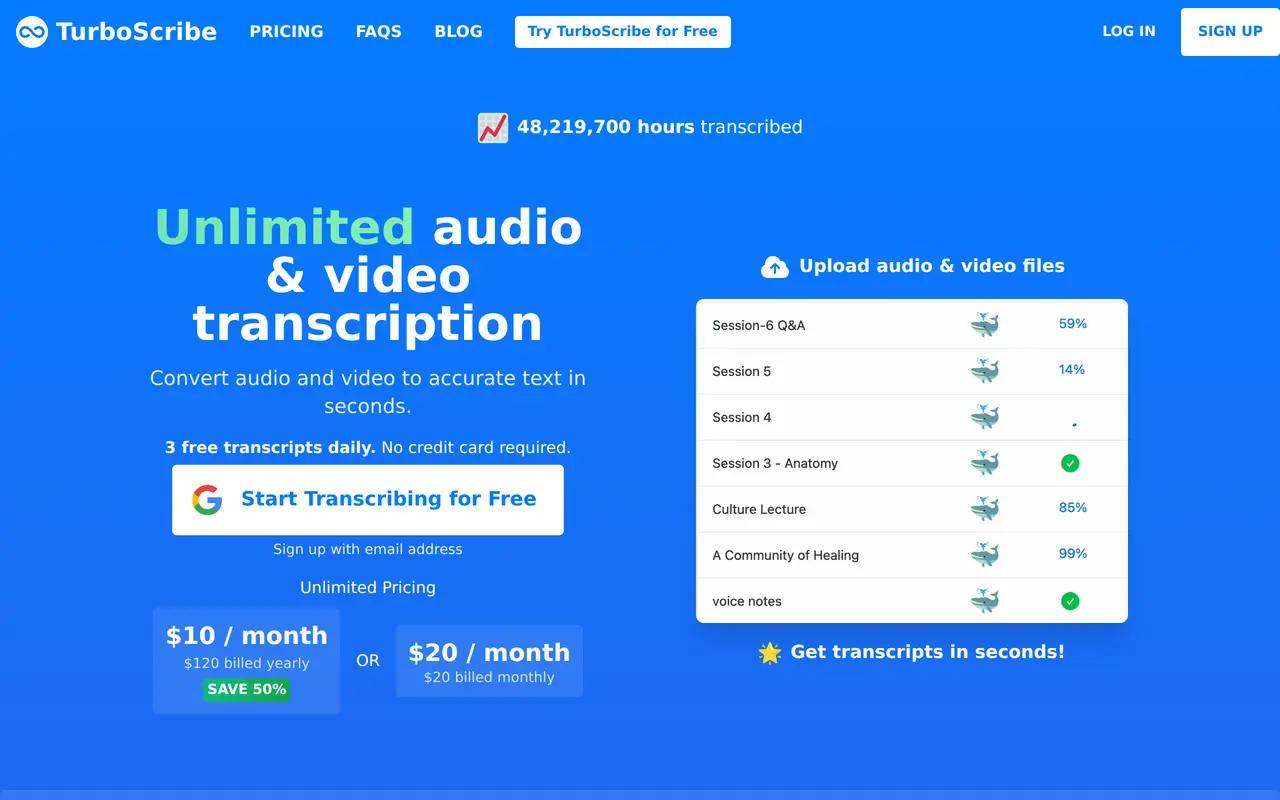Image resolution: width=1280 pixels, height=800 pixels.
Task: Click the 59% progress value
Action: pyautogui.click(x=1073, y=324)
